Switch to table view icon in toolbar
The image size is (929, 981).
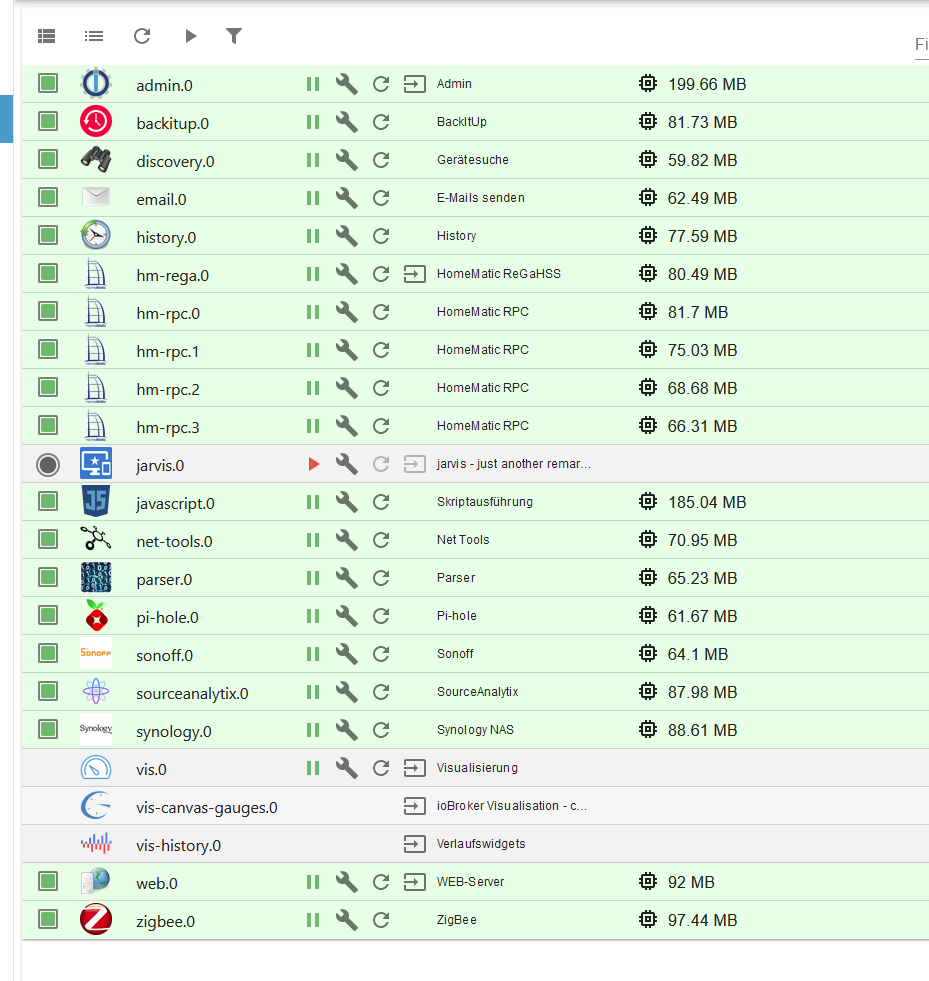pyautogui.click(x=47, y=36)
